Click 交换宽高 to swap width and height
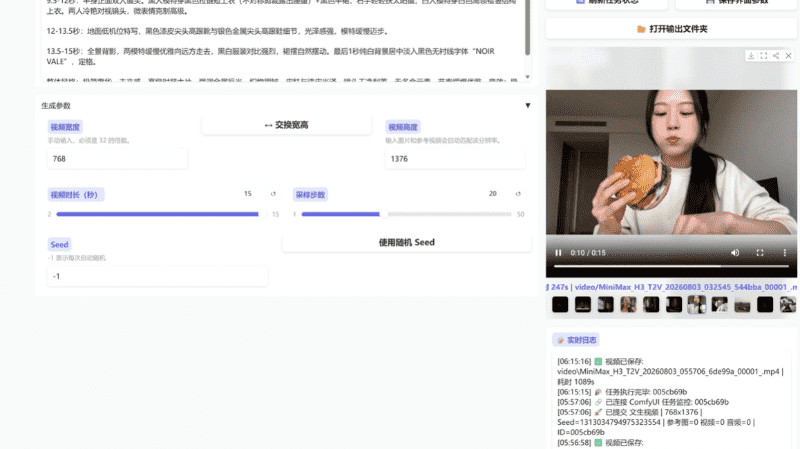The height and width of the screenshot is (449, 800). (x=286, y=125)
